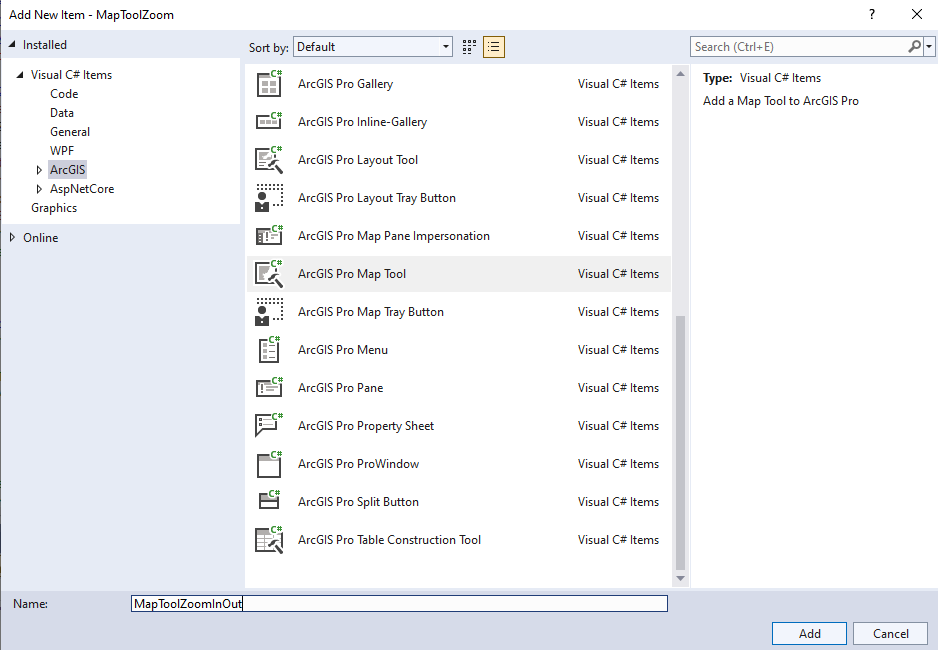Expand the ArcGIS tree node
Viewport: 938px width, 650px height.
click(x=39, y=170)
